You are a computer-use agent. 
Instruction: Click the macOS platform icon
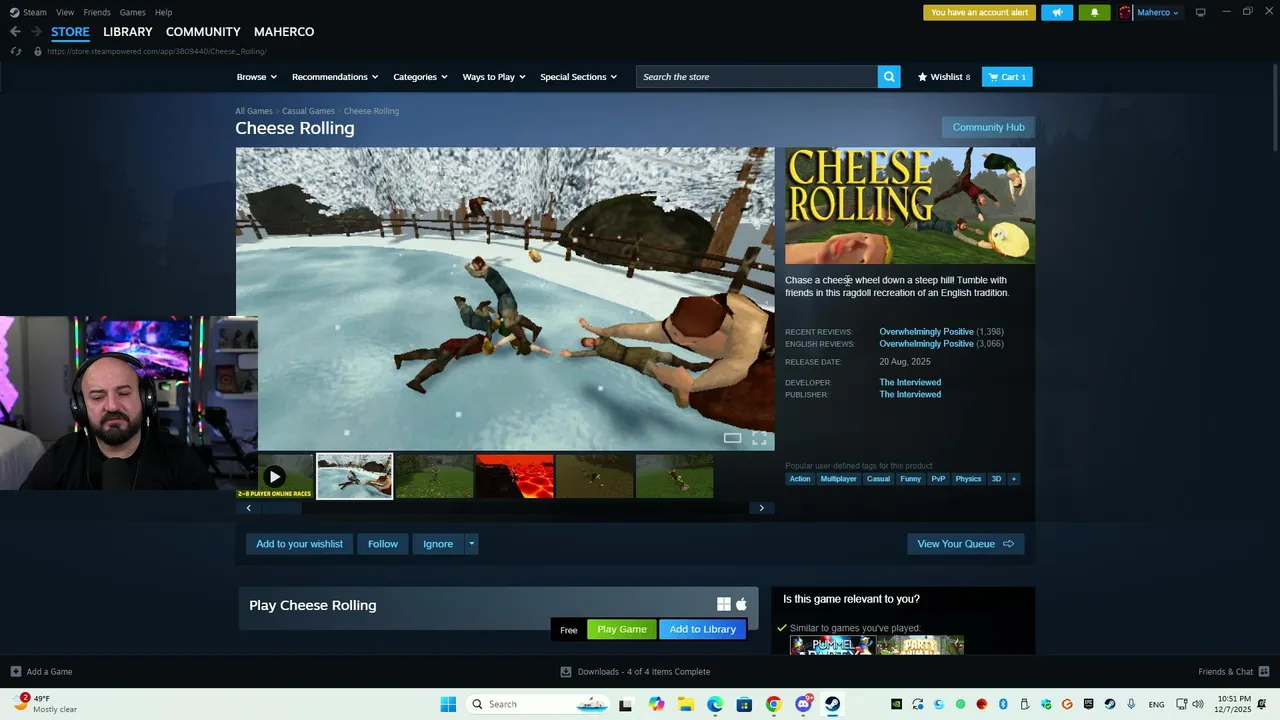coord(741,604)
